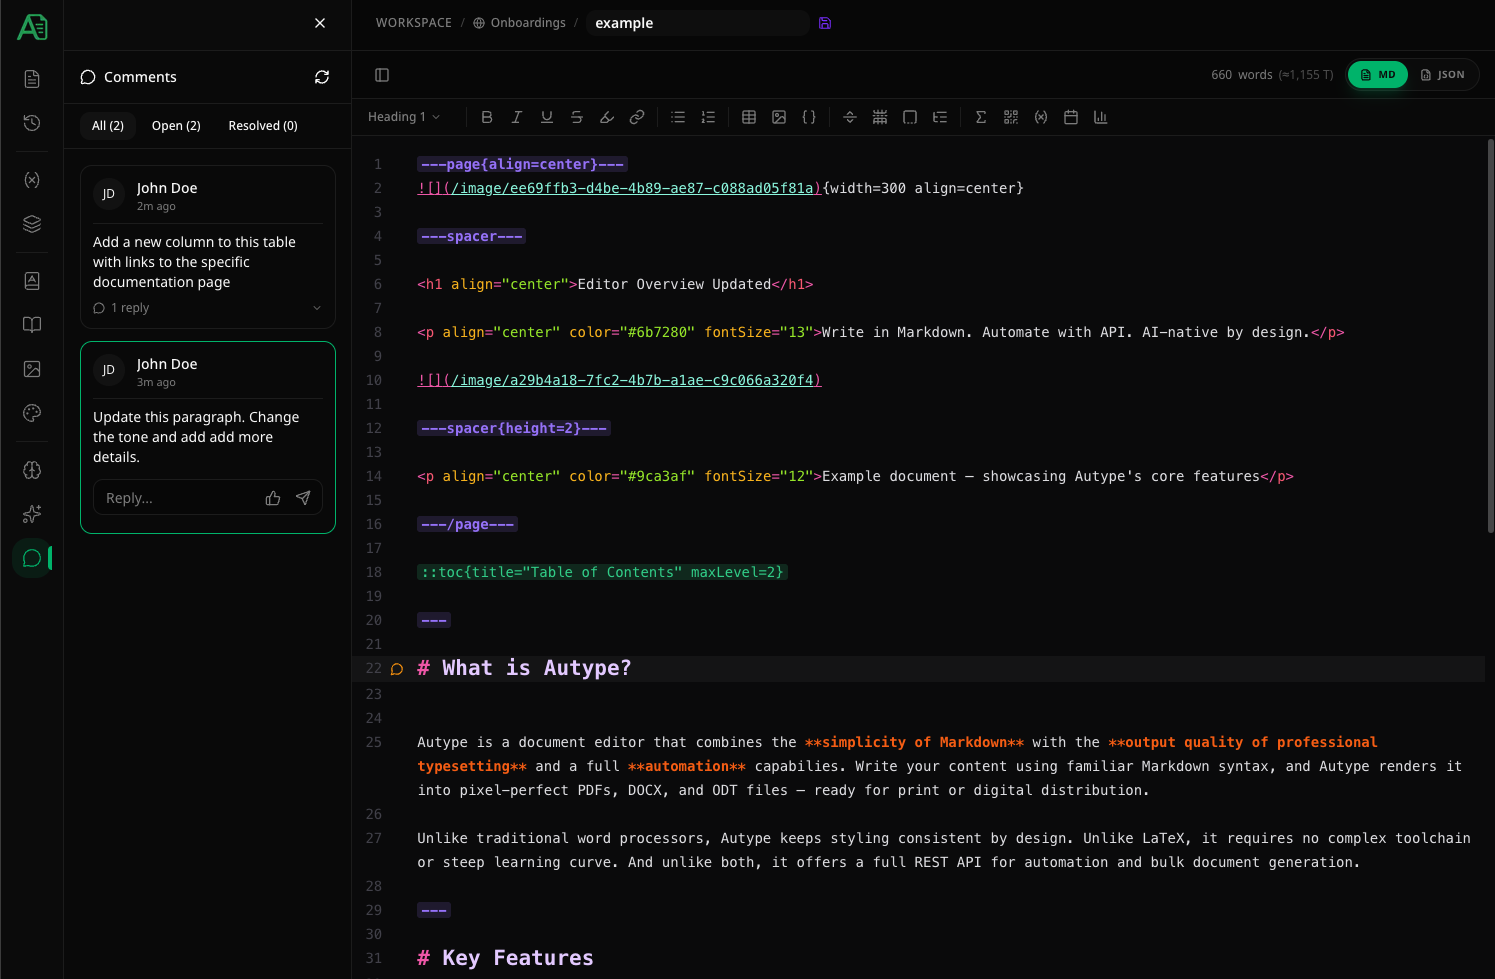This screenshot has height=979, width=1495.
Task: Open the layers panel in the left sidebar
Action: pyautogui.click(x=31, y=224)
